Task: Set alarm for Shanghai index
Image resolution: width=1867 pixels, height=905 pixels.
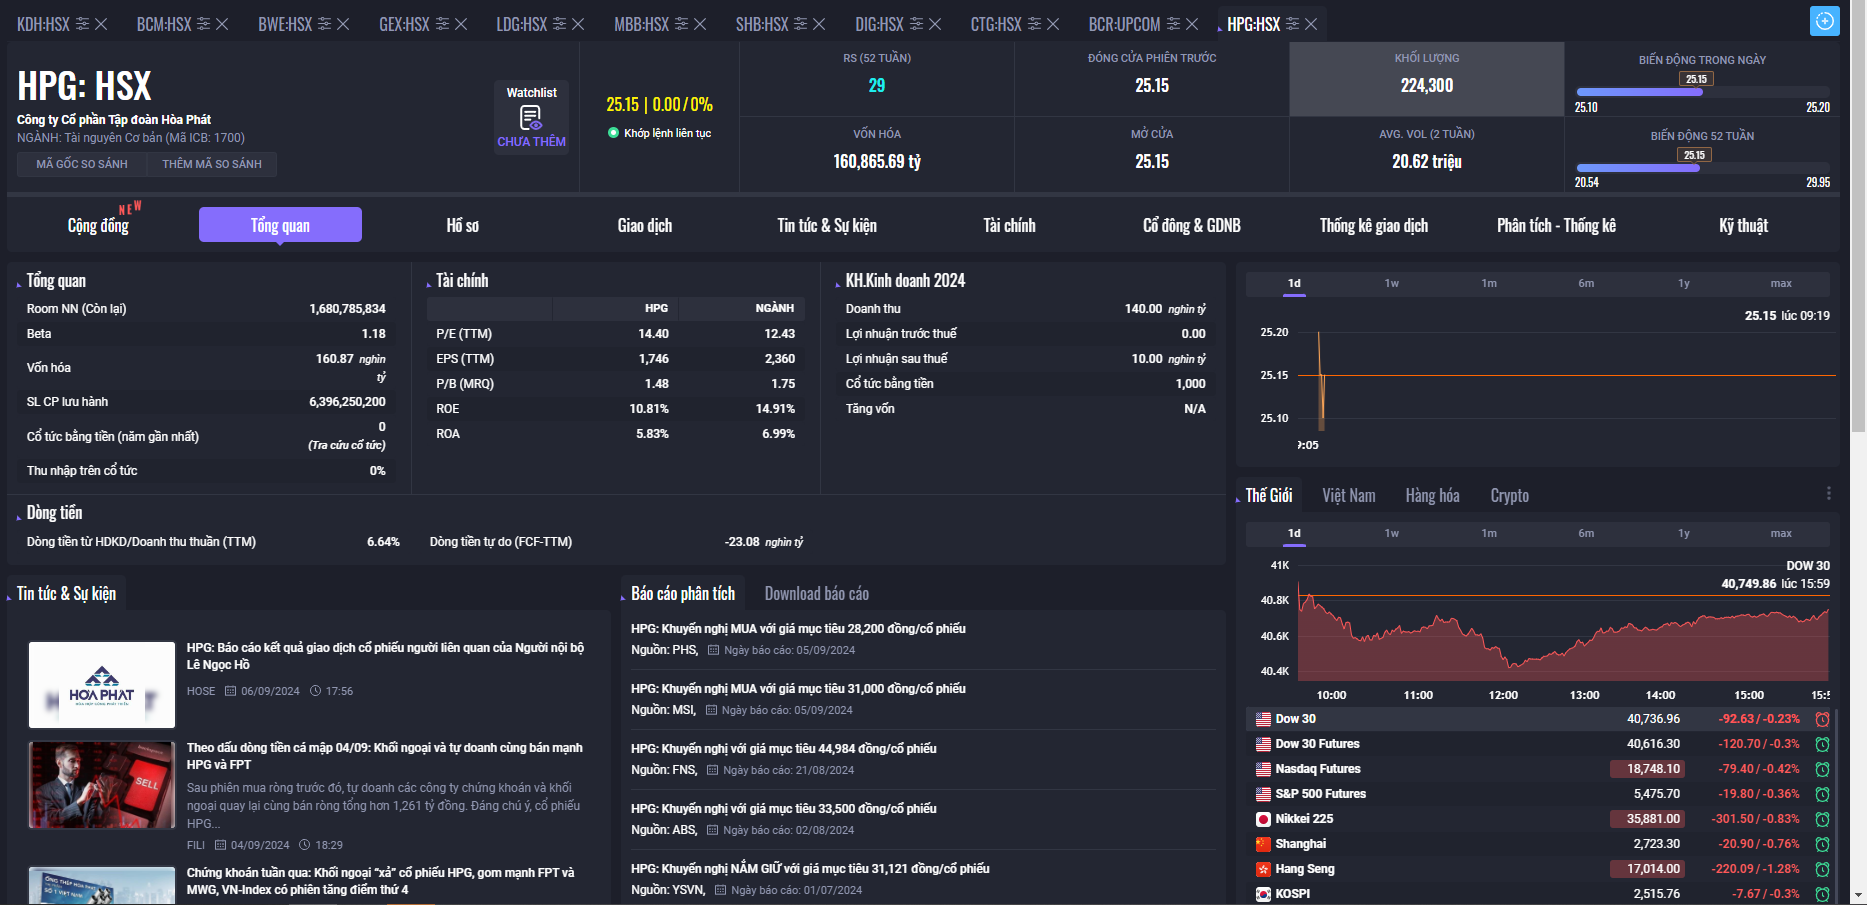Action: pos(1822,844)
